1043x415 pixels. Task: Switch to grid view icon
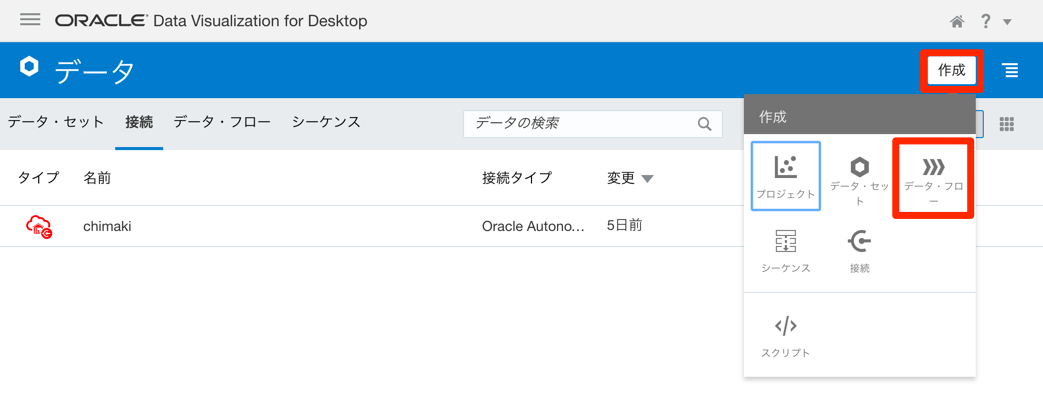[x=1006, y=124]
